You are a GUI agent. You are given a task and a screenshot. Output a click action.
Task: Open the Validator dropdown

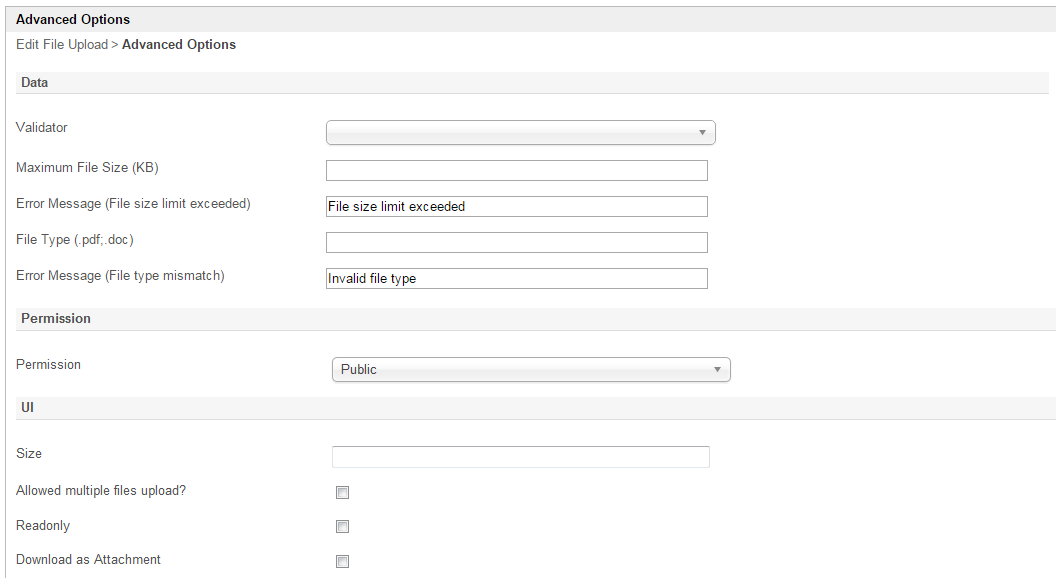pos(520,132)
